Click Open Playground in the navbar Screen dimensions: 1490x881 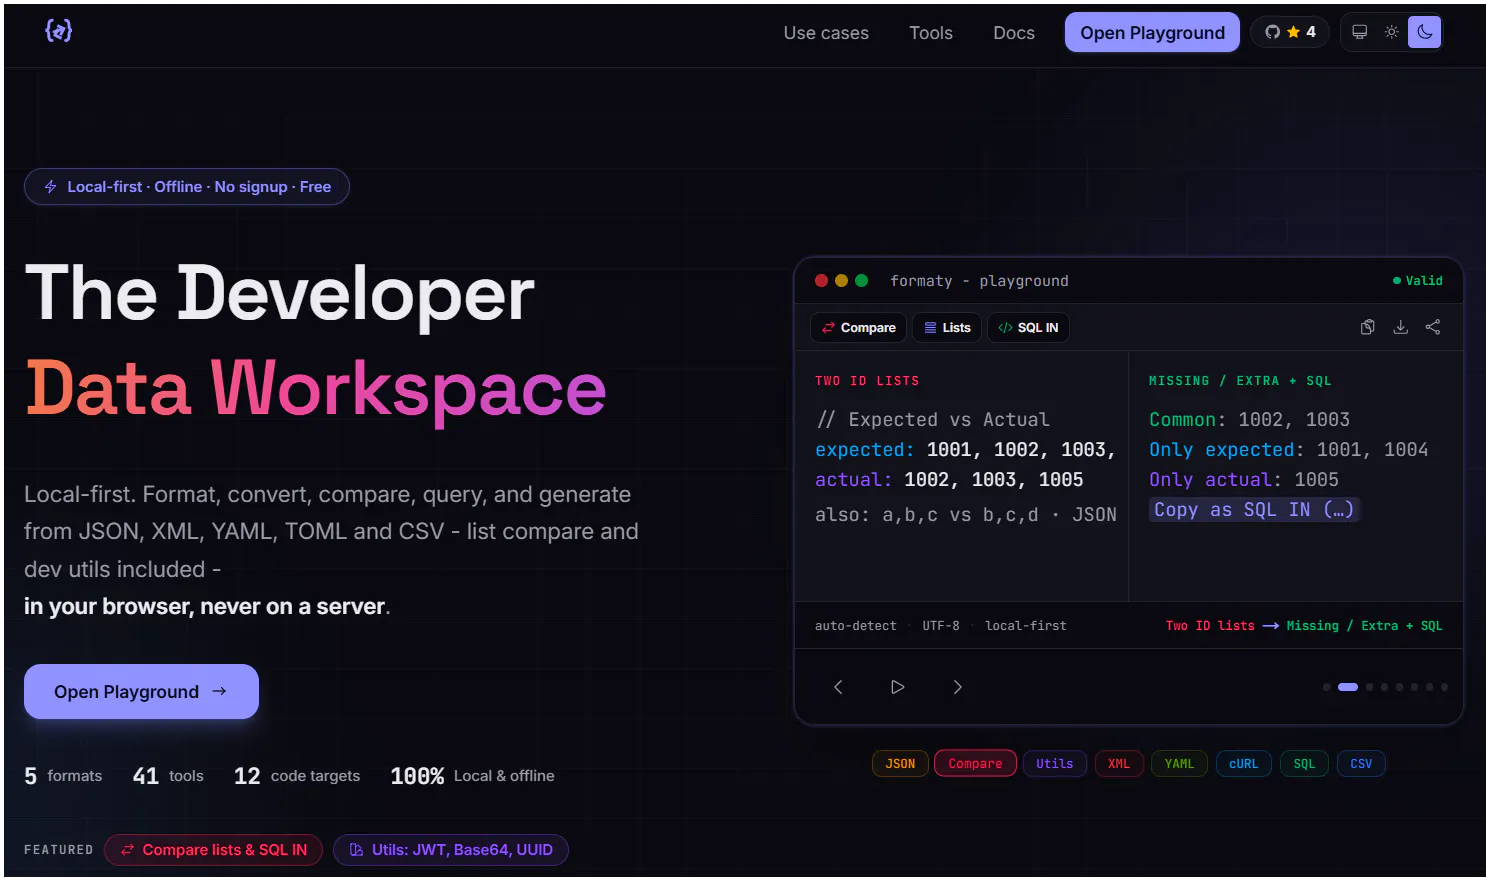(1152, 33)
